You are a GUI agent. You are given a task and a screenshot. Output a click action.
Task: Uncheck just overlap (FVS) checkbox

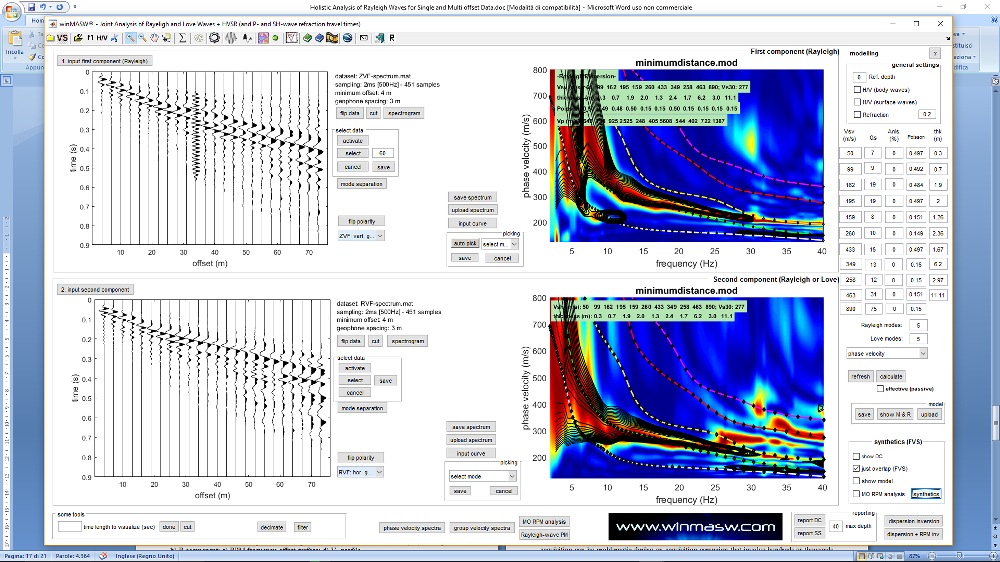pyautogui.click(x=857, y=468)
